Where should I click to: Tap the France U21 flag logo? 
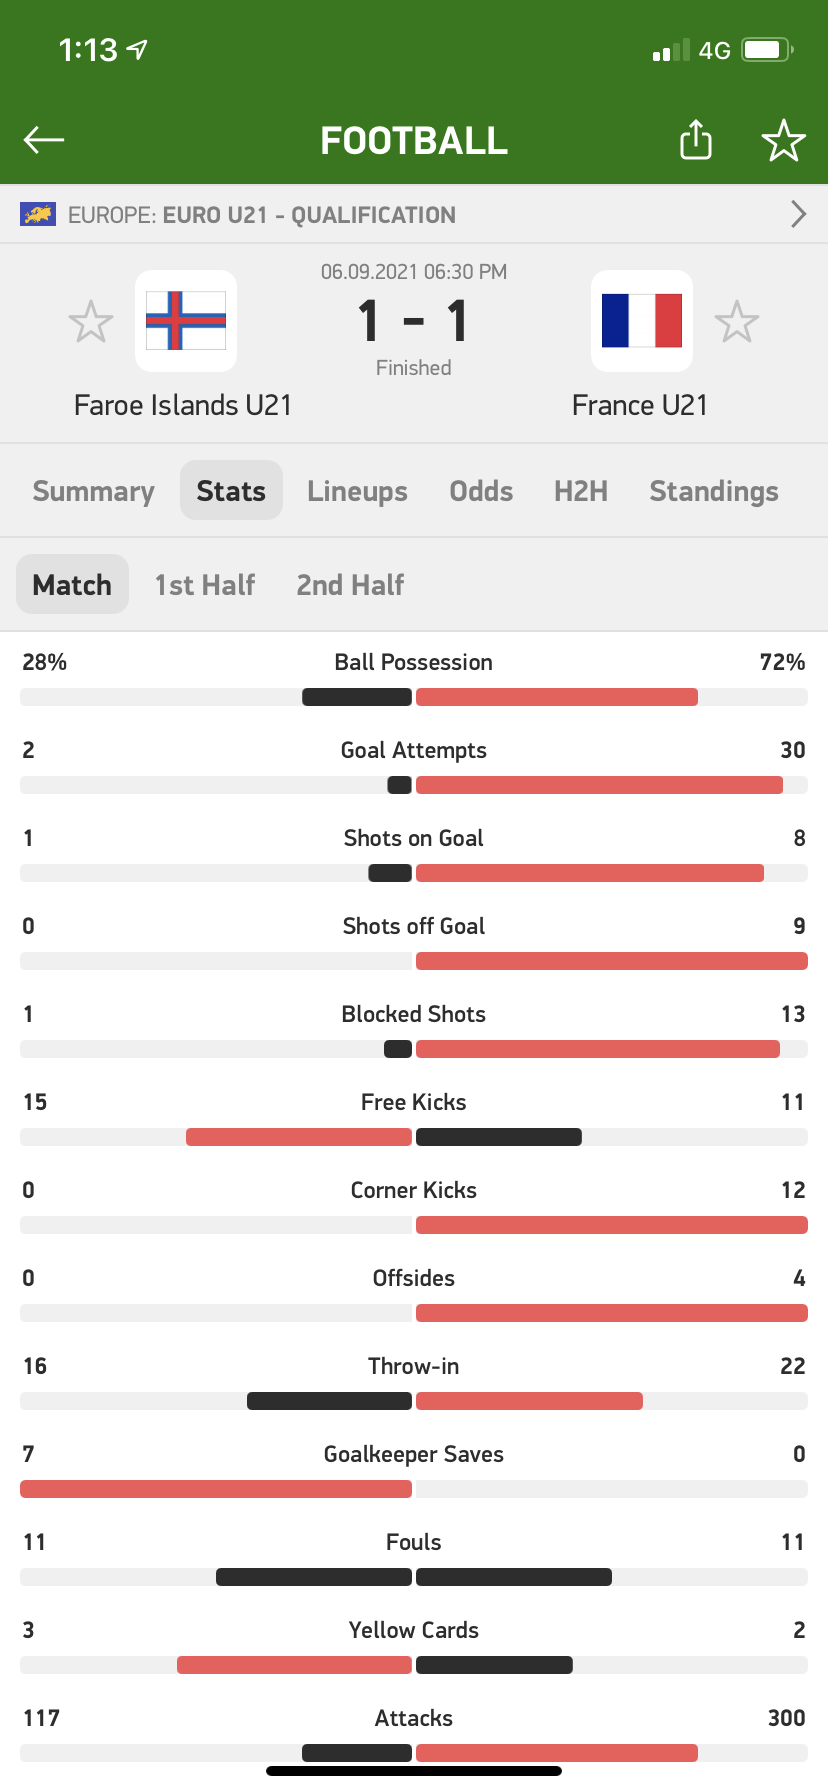click(641, 321)
